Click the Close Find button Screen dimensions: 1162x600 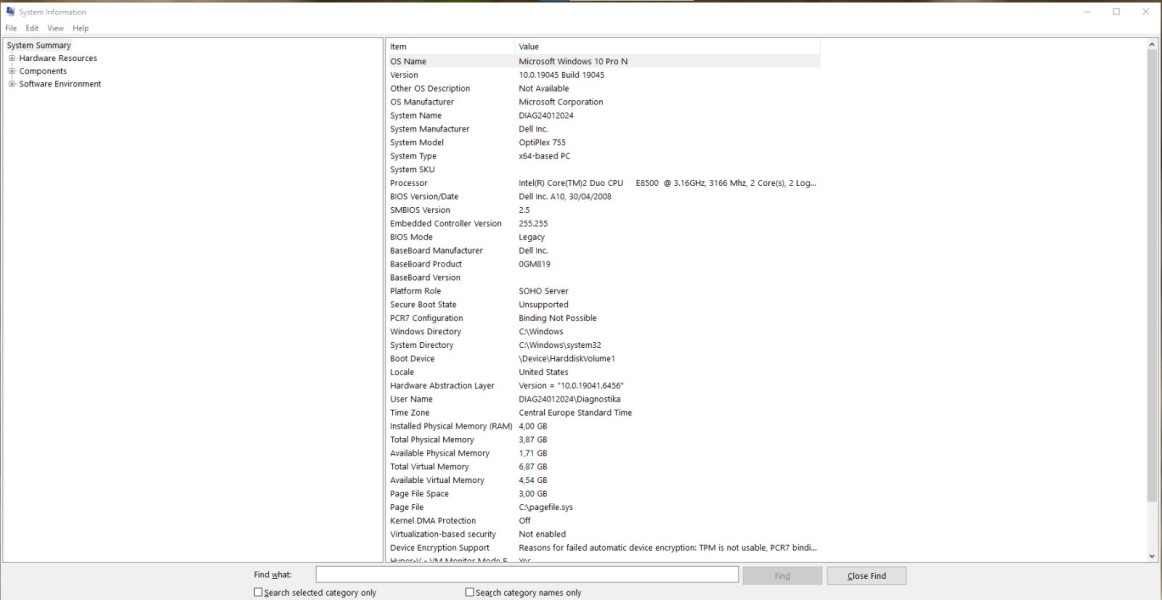866,575
